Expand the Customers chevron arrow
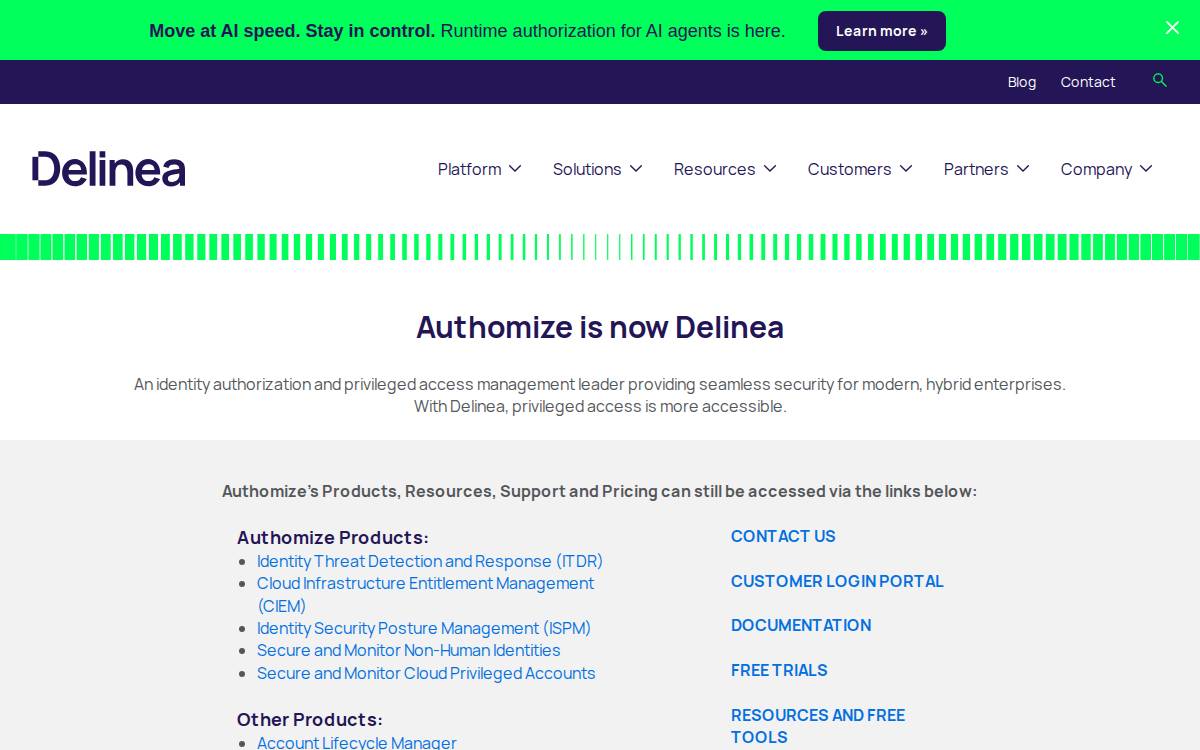Image resolution: width=1200 pixels, height=750 pixels. (906, 169)
